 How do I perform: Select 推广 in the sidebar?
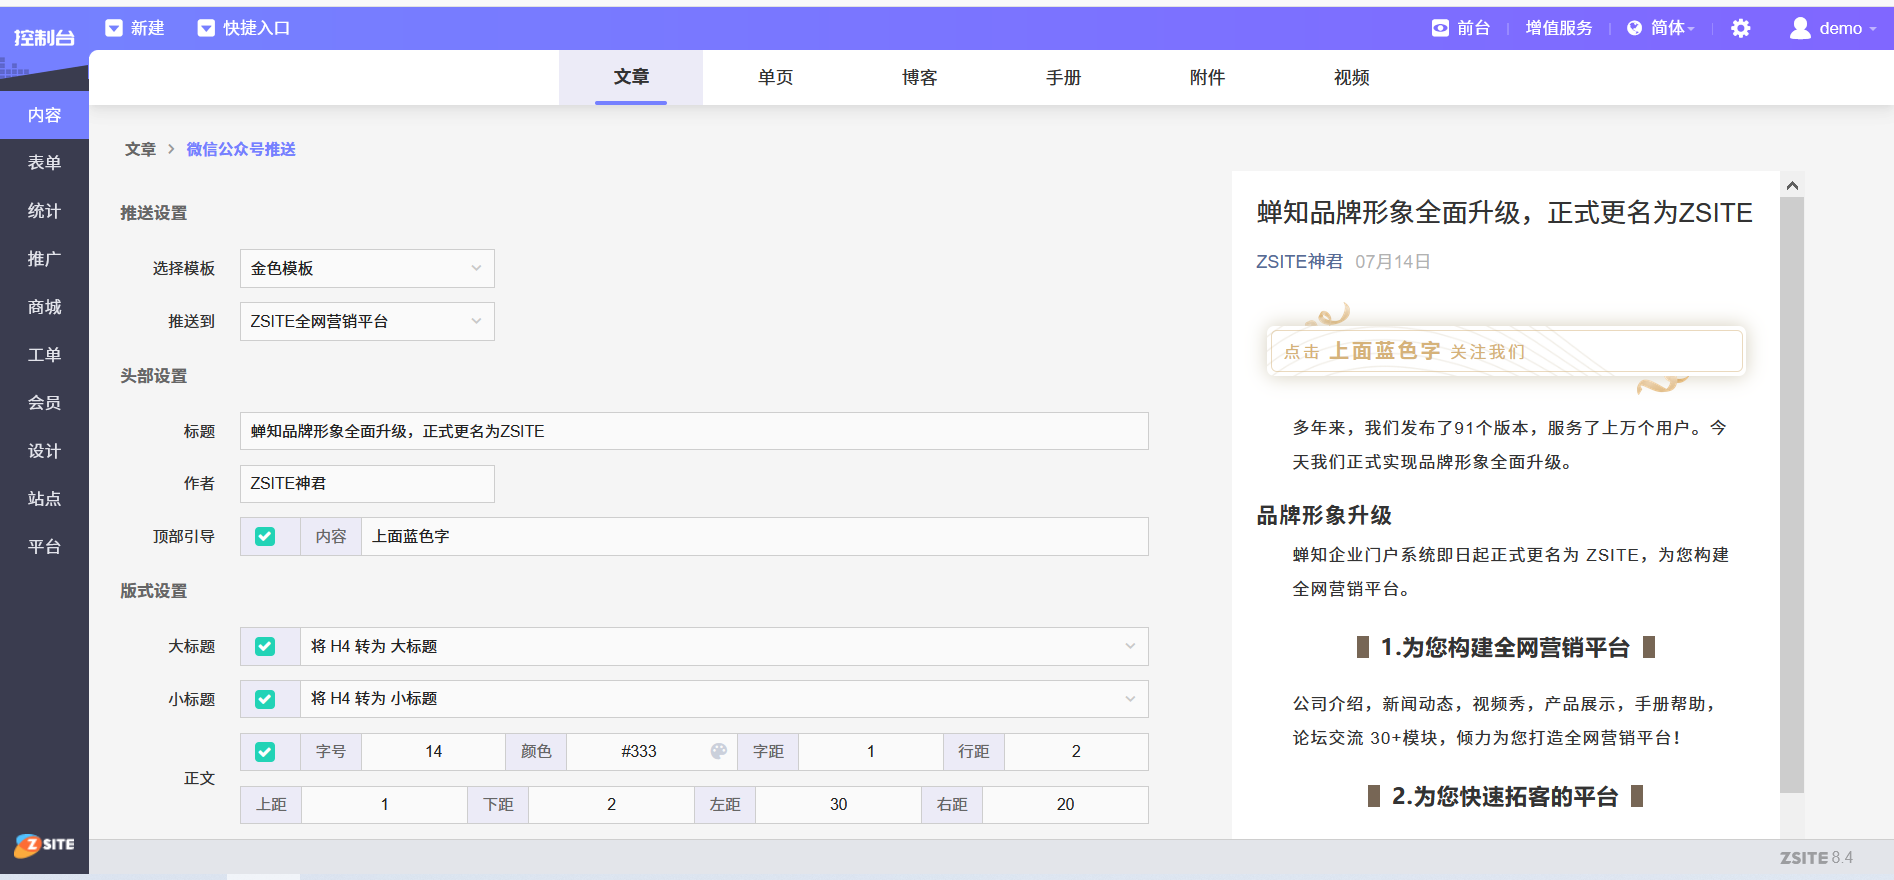point(44,259)
